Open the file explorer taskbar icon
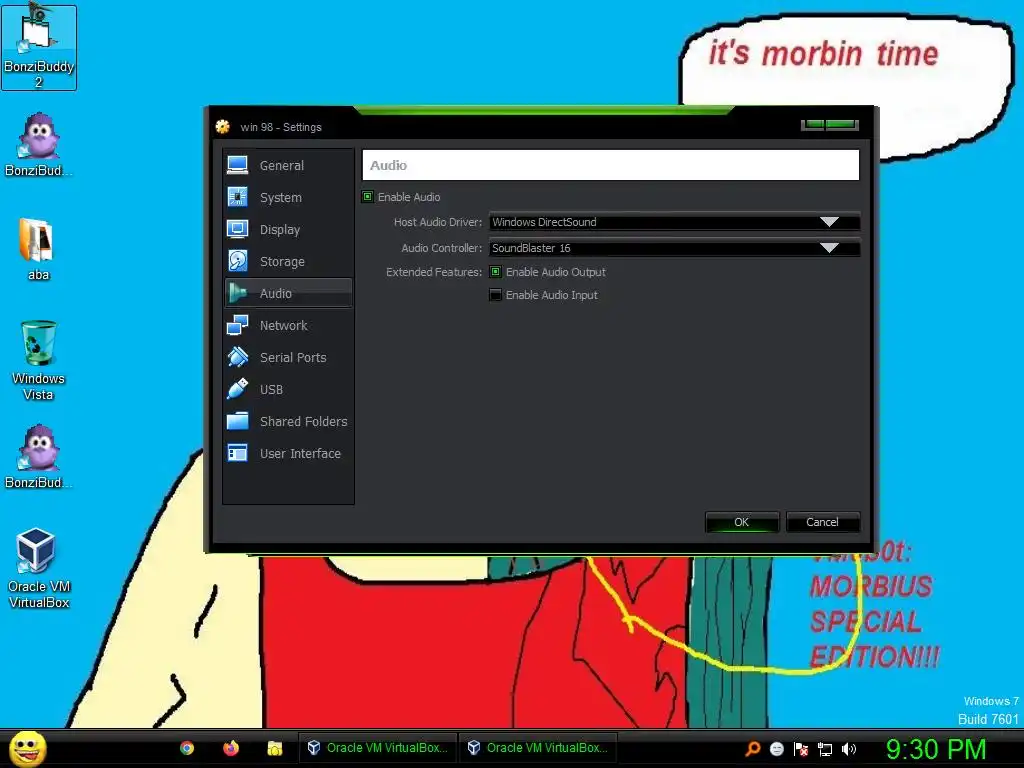Screen dimensions: 1024x768 coord(275,748)
